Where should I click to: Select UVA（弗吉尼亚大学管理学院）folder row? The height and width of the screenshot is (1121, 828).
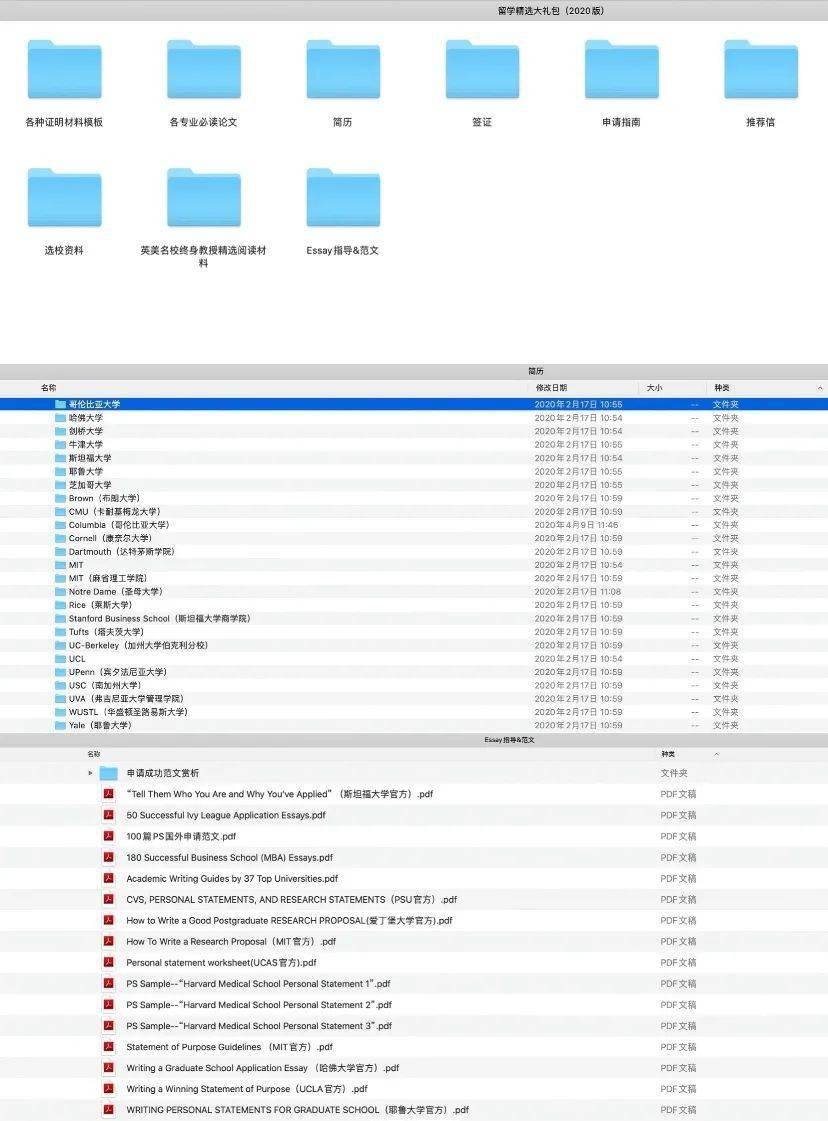point(414,698)
